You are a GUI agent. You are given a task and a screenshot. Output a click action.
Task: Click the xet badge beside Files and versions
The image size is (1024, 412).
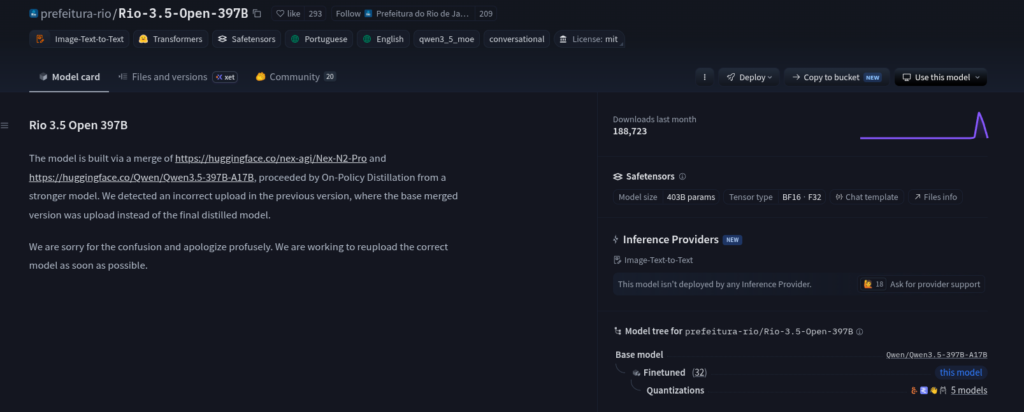point(225,77)
